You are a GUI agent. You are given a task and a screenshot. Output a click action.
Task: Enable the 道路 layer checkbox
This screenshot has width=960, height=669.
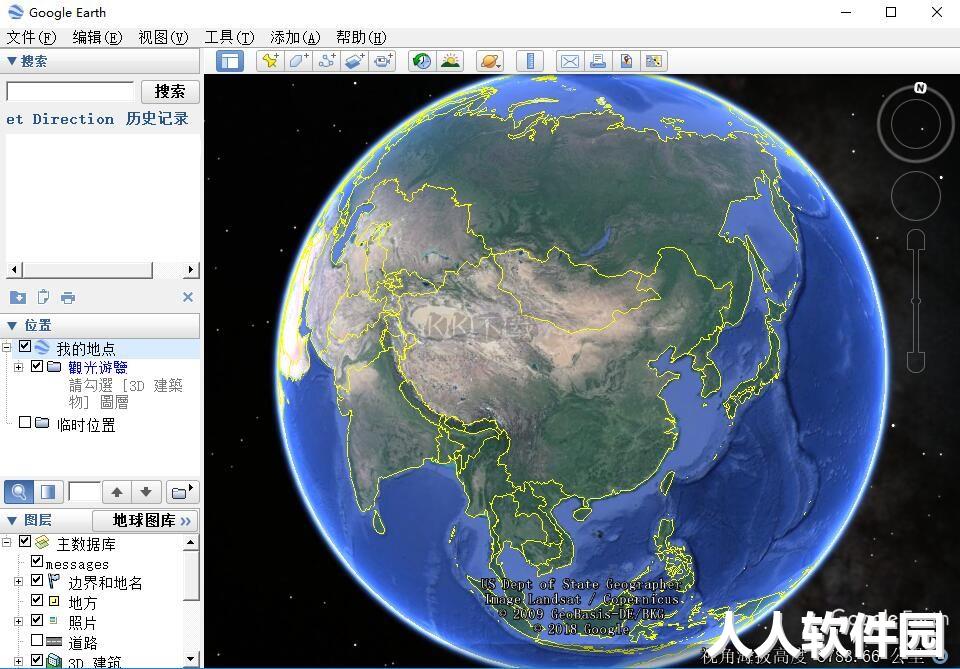(37, 640)
